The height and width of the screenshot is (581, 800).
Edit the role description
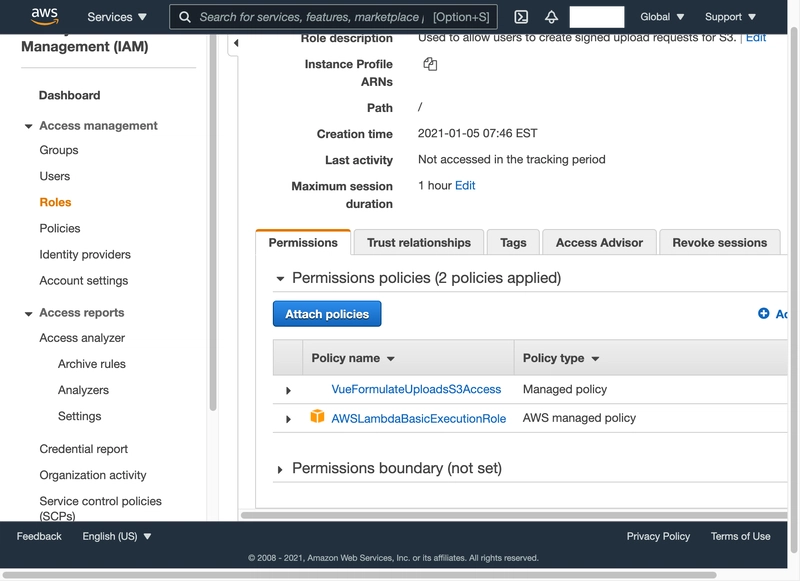[x=756, y=38]
